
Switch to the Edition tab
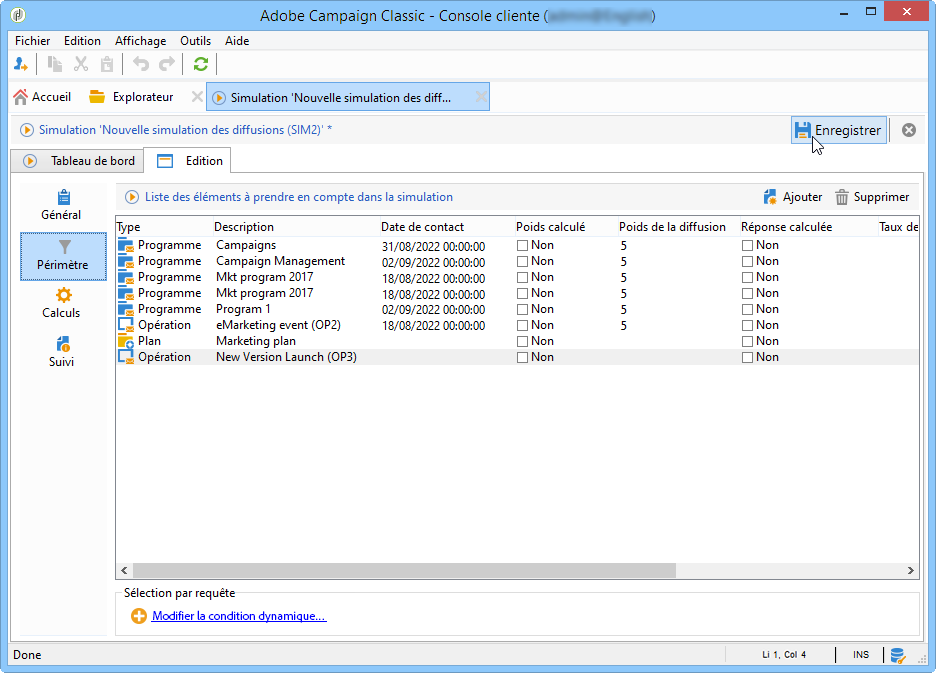tap(189, 161)
